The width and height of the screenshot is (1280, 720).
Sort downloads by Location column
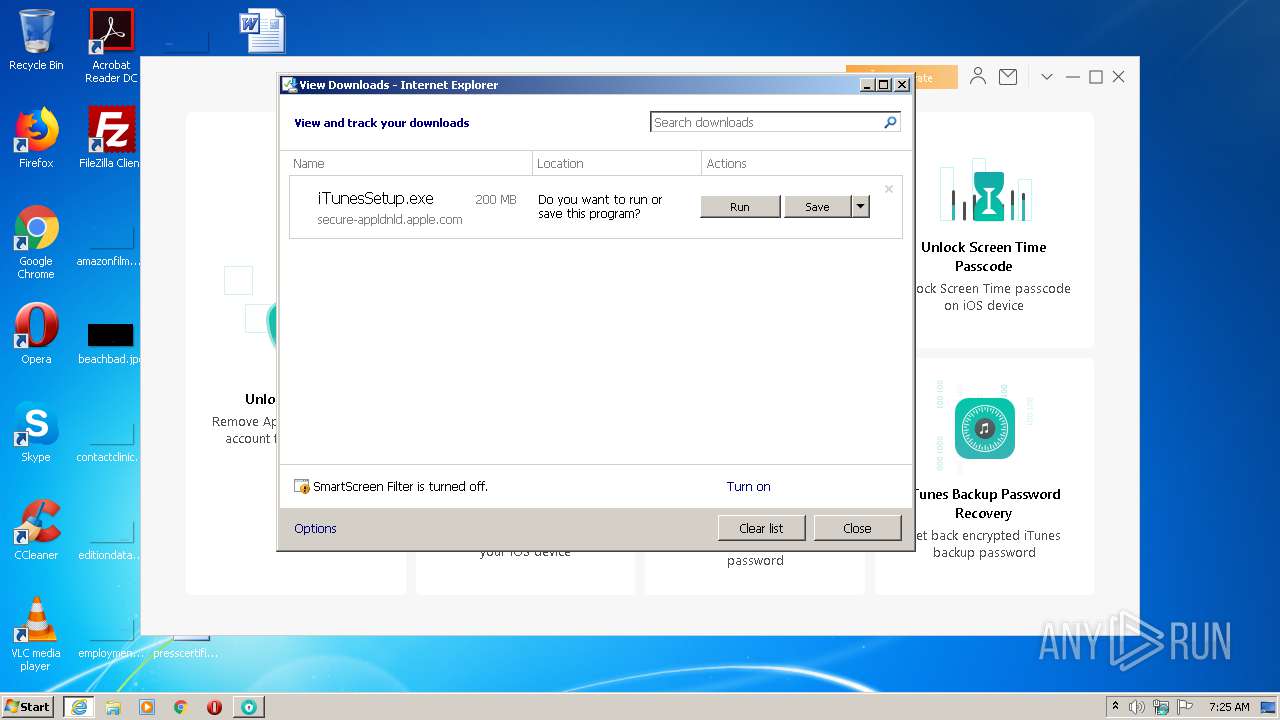pos(617,163)
